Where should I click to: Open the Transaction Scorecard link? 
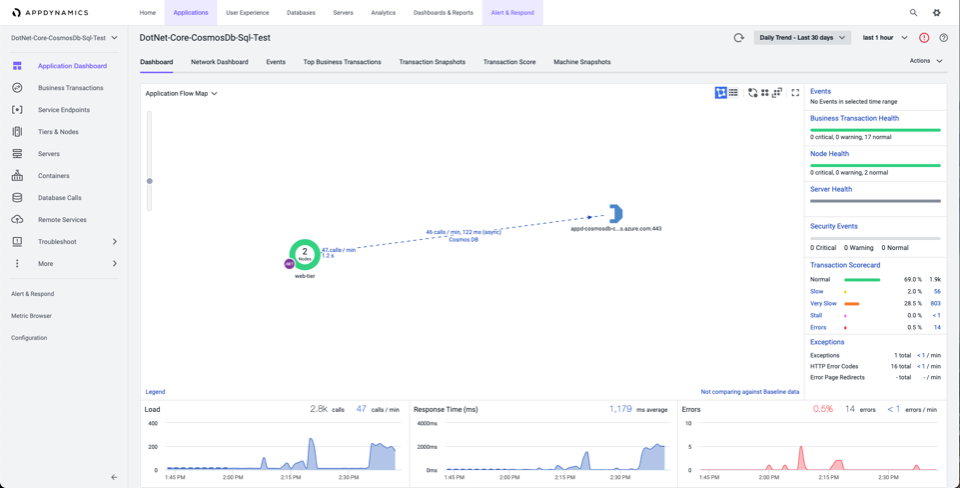pos(845,265)
